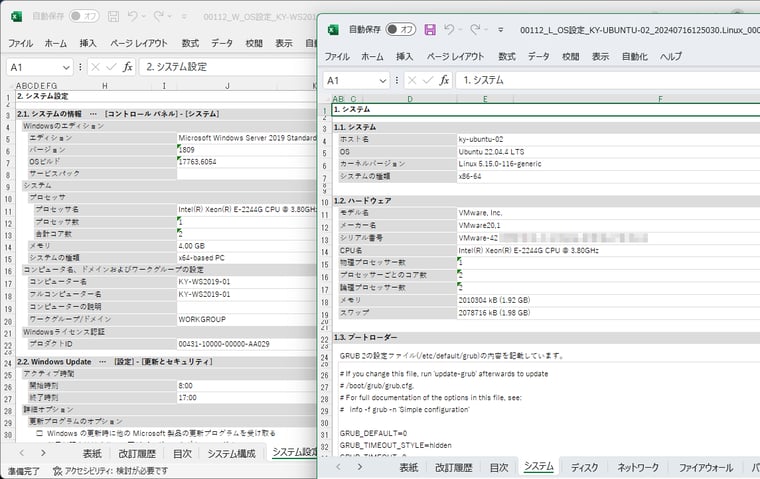Open the ヘルプ tab in the front workbook
Screen dimensions: 760x479
click(x=671, y=57)
